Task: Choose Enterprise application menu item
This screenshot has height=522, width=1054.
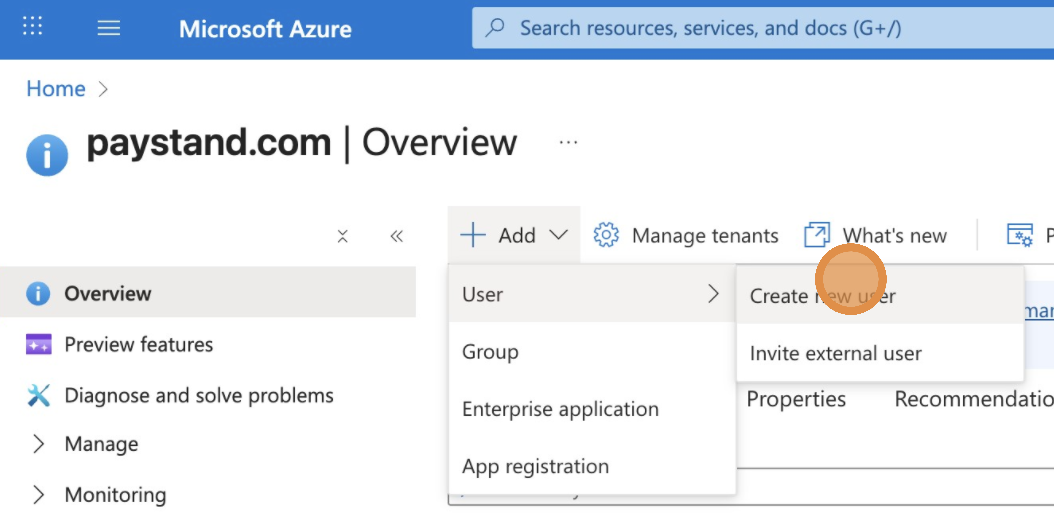Action: coord(592,408)
